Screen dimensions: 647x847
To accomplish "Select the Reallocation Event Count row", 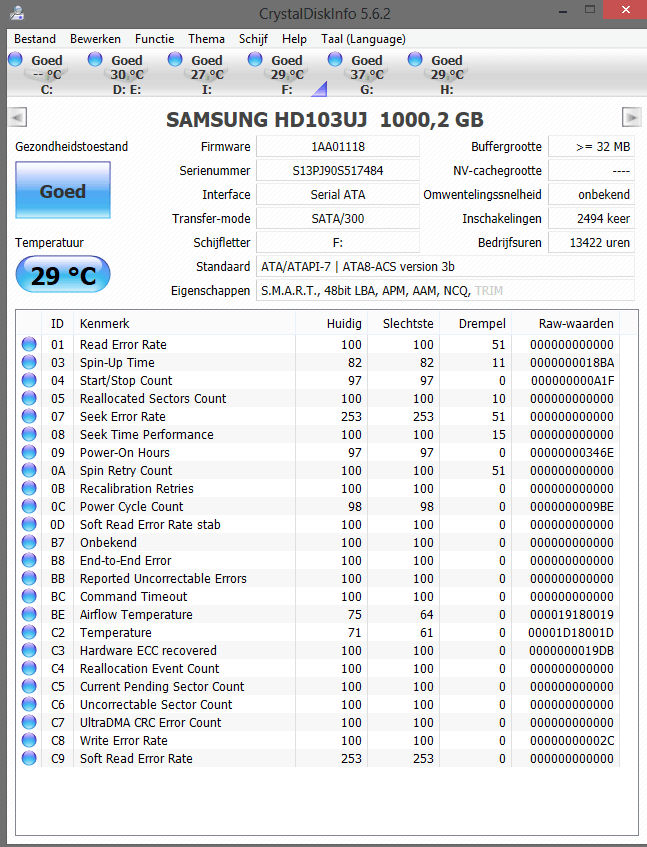I will click(x=319, y=668).
